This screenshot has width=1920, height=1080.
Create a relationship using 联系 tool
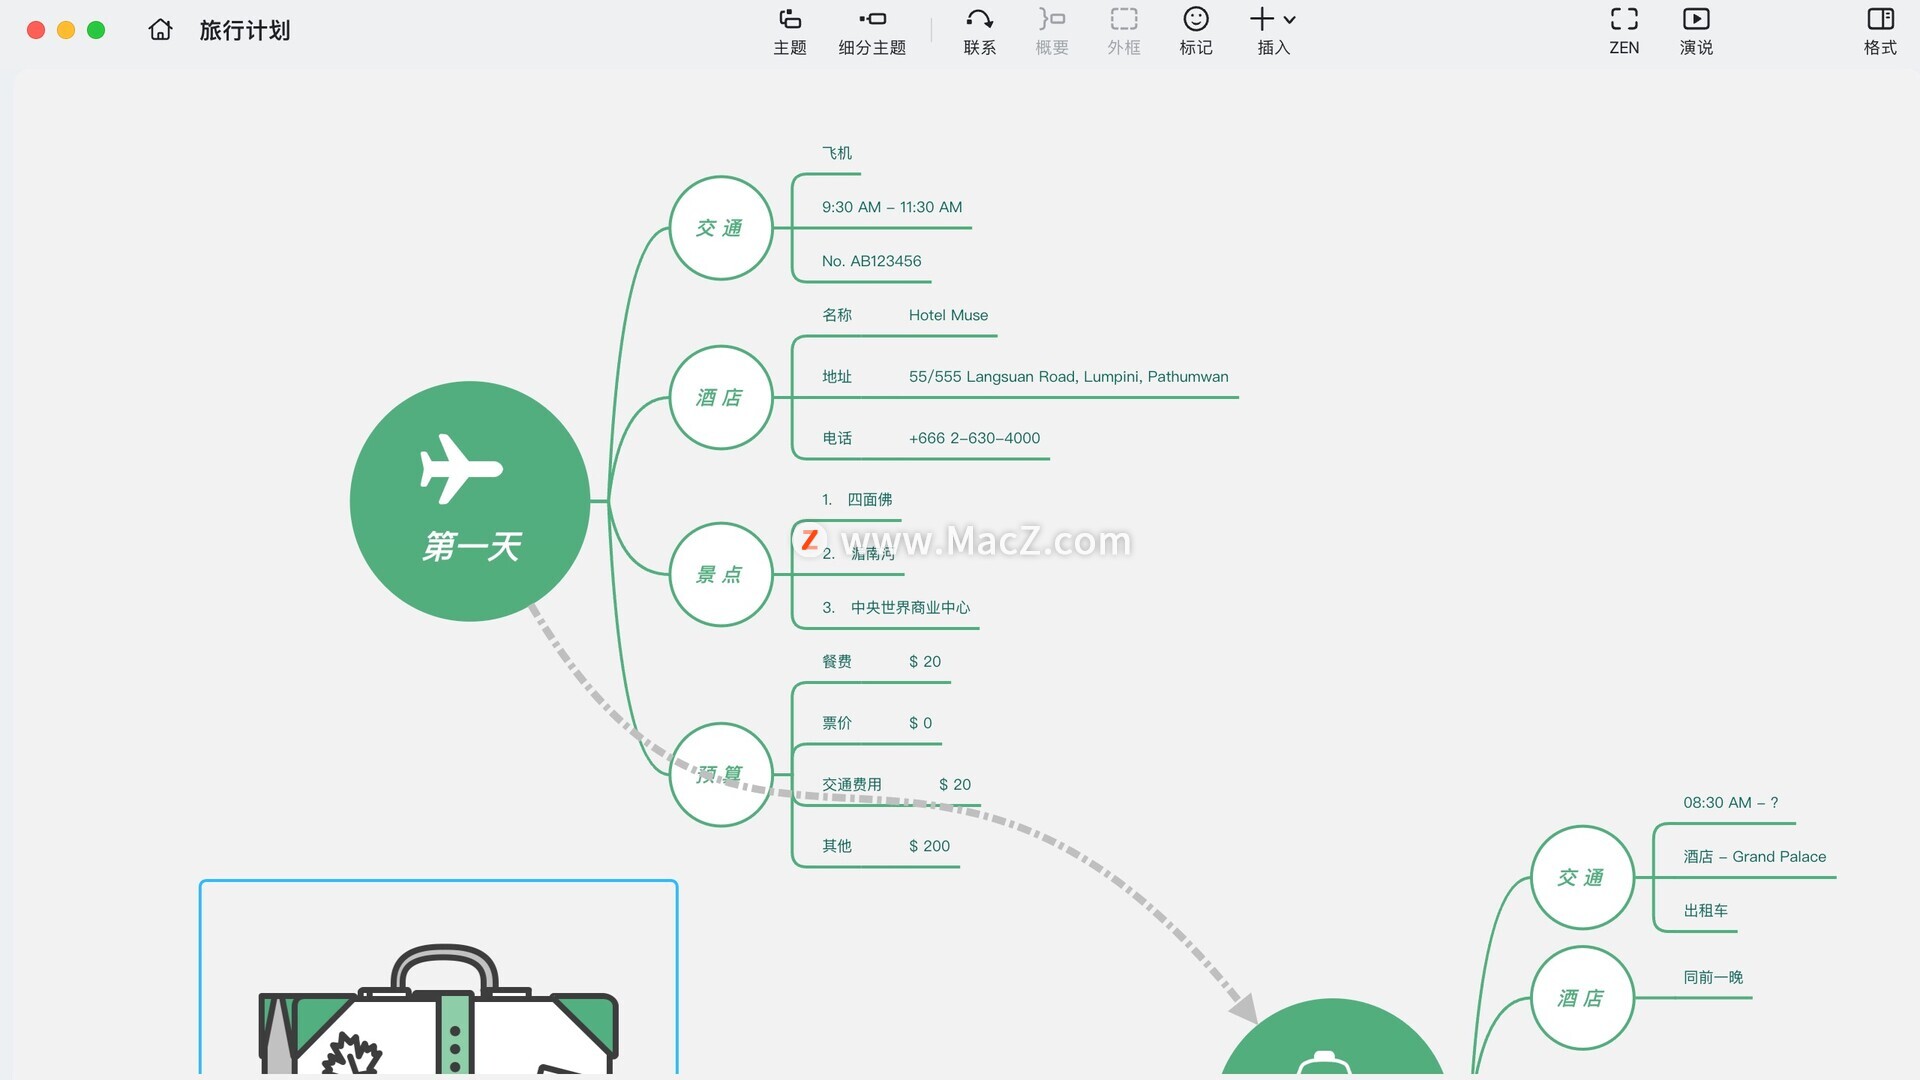[x=979, y=31]
